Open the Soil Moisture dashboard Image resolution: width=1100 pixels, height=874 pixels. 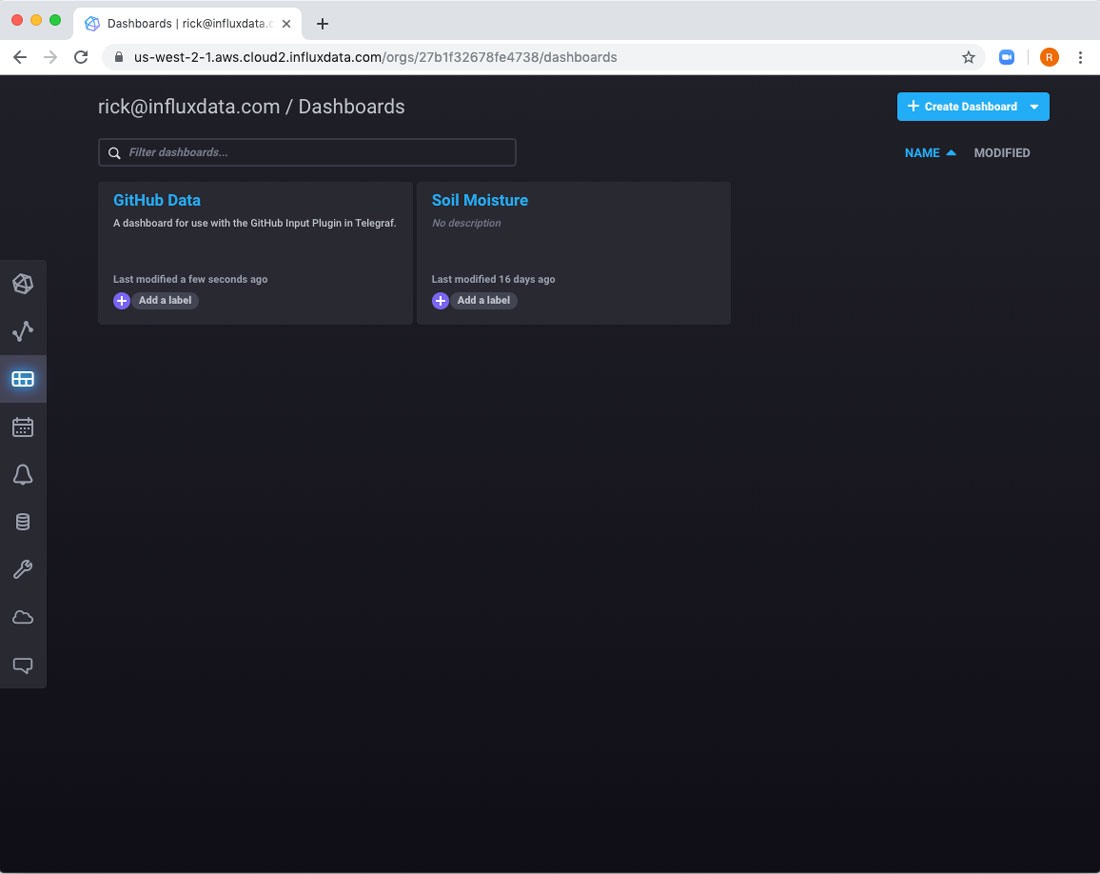pyautogui.click(x=479, y=200)
